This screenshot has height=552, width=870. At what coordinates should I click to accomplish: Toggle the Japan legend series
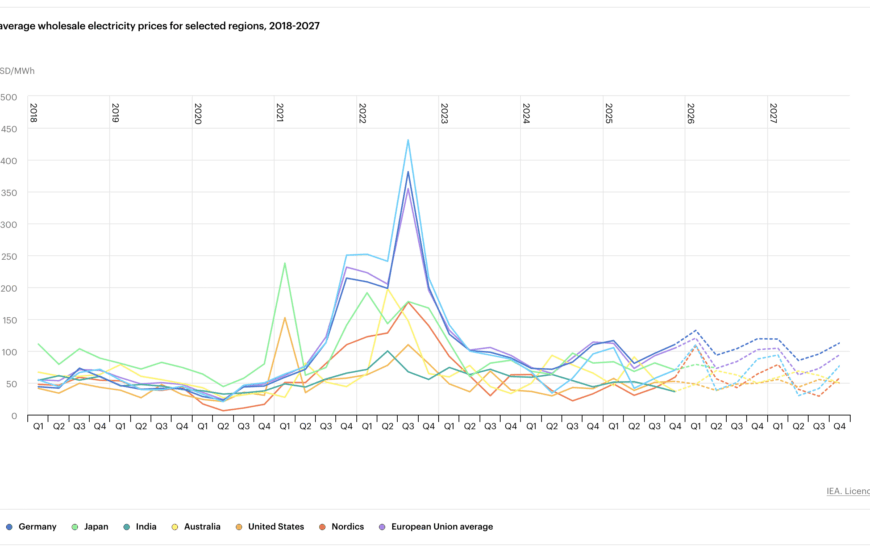pos(90,526)
